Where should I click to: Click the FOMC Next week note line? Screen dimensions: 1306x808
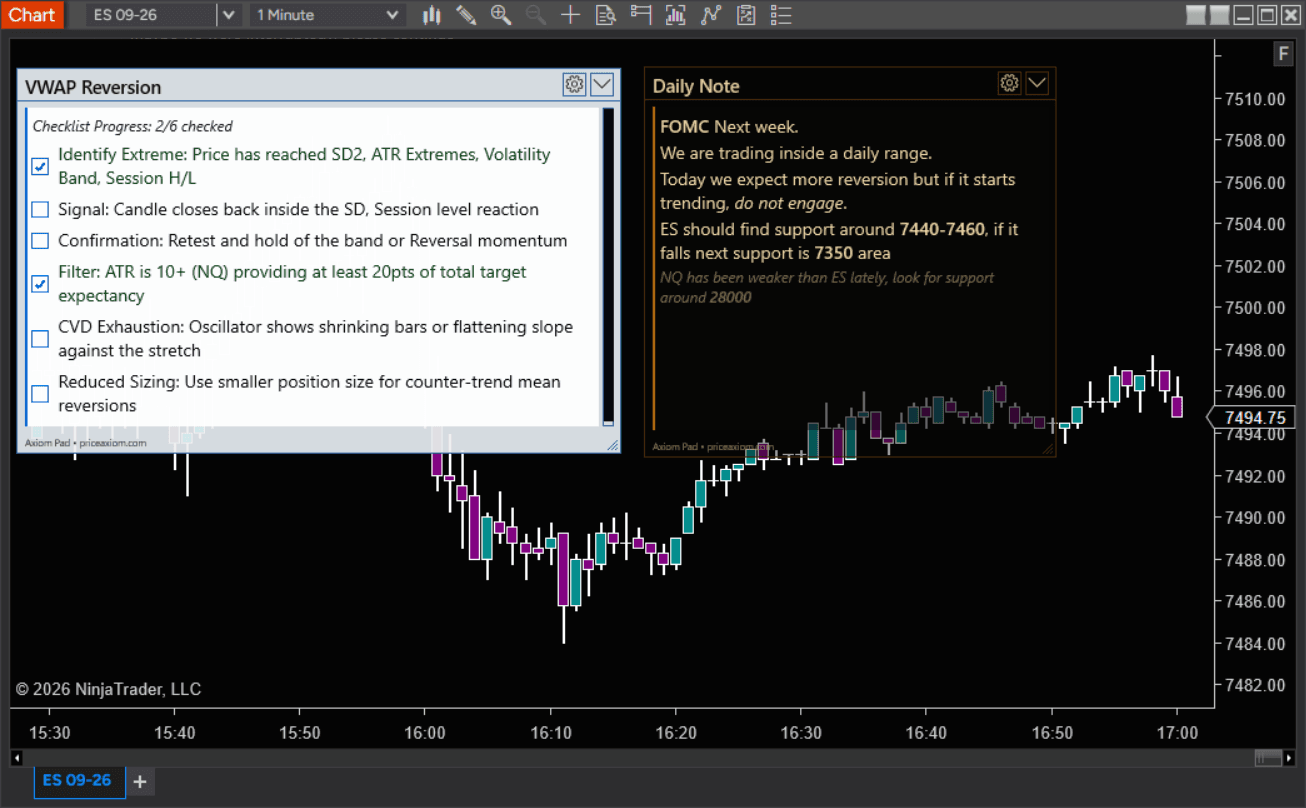[x=730, y=127]
